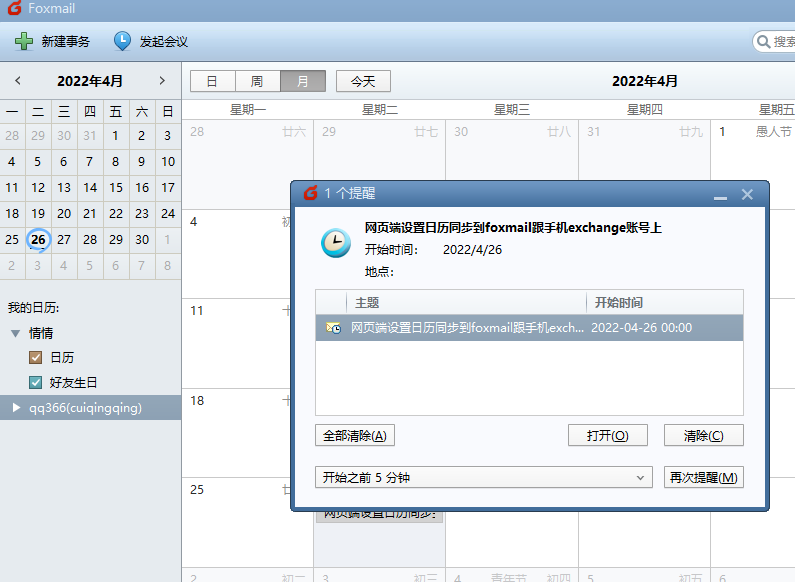Select April 26 in the mini calendar
The width and height of the screenshot is (795, 582).
click(x=38, y=239)
